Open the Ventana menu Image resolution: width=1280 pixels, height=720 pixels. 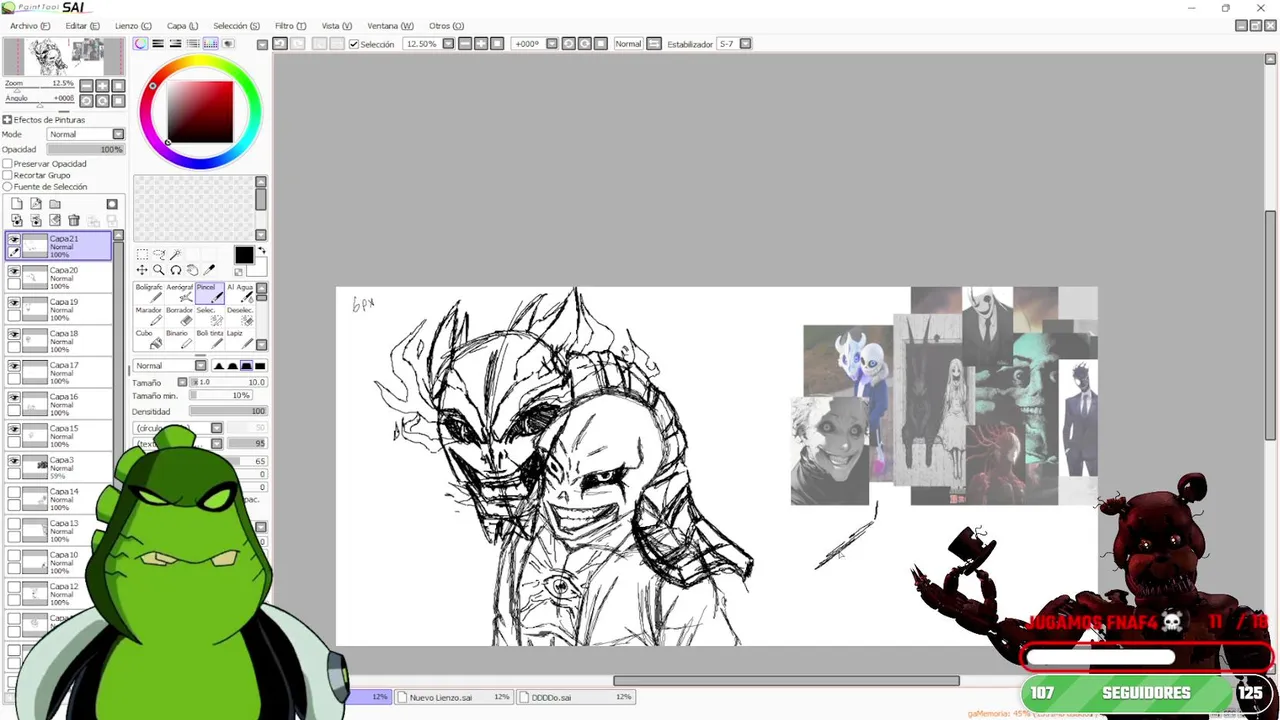coord(390,26)
